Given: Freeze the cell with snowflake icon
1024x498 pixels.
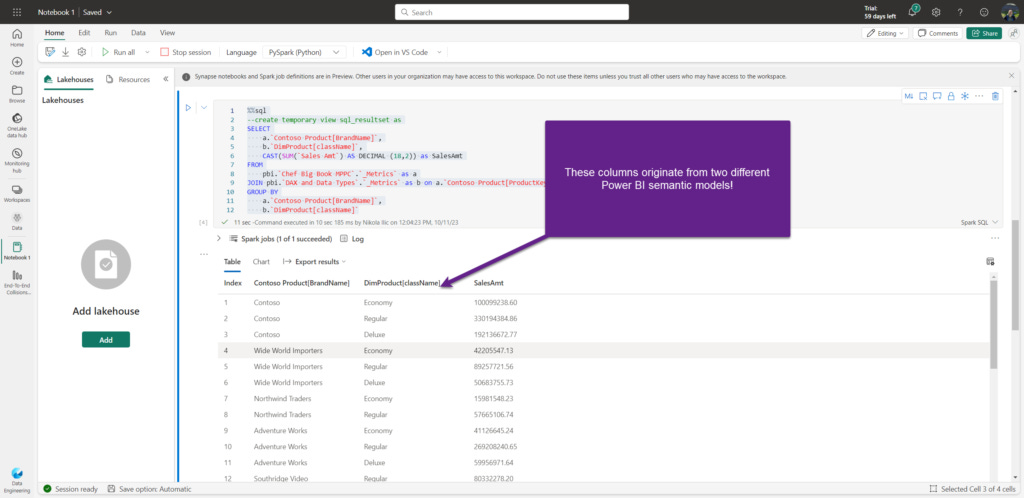Looking at the screenshot, I should click(x=964, y=96).
